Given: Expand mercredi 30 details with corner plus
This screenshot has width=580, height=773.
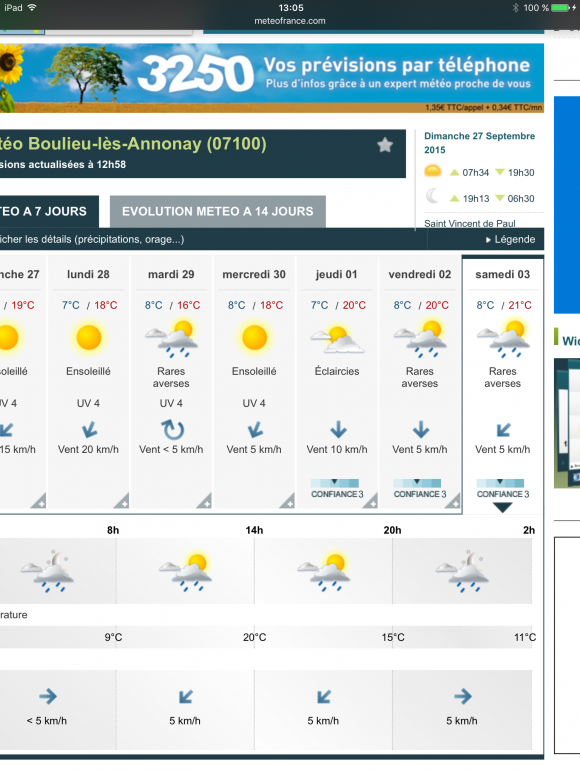Looking at the screenshot, I should pyautogui.click(x=288, y=501).
